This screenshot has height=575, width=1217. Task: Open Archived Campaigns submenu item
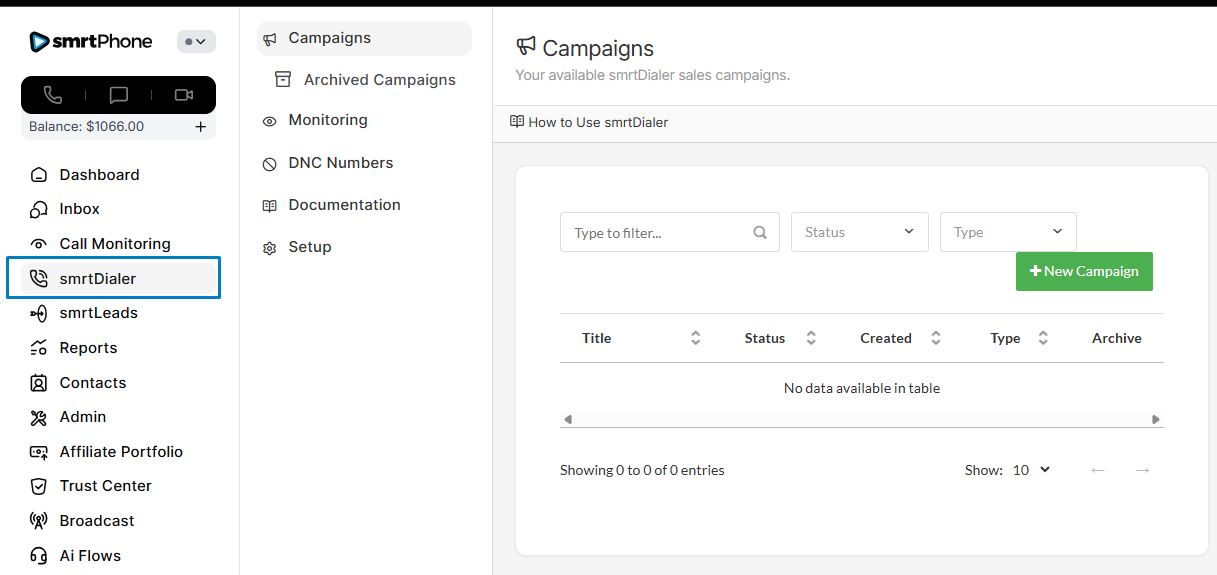tap(379, 80)
